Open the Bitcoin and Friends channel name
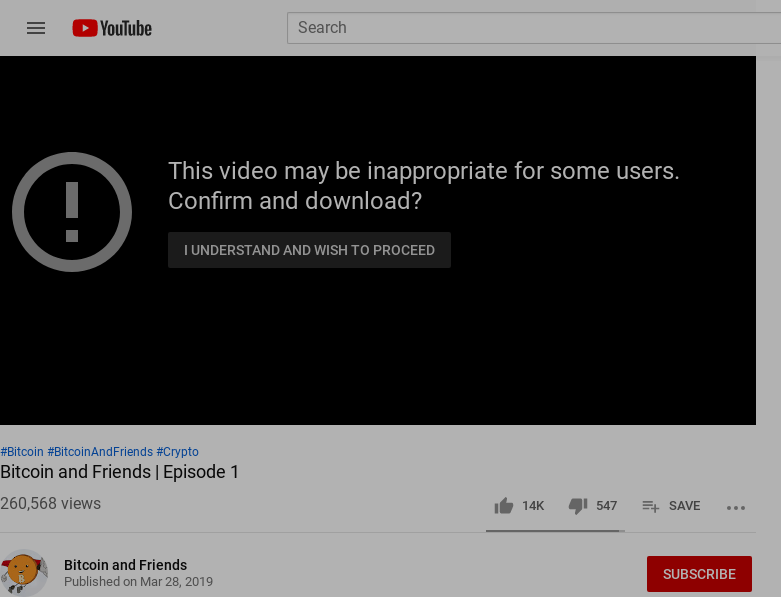 pyautogui.click(x=126, y=565)
